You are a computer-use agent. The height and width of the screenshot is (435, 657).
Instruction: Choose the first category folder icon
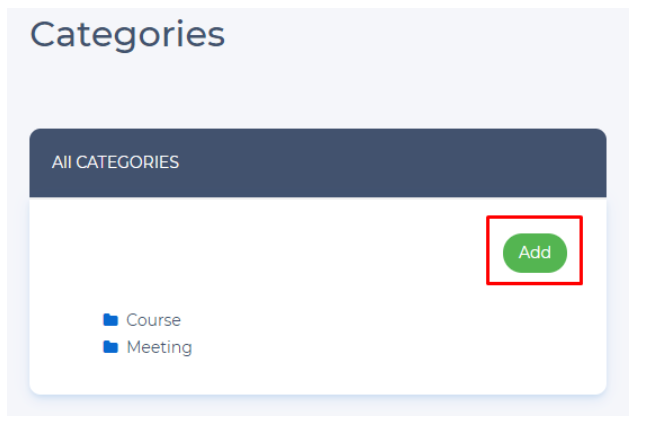click(x=110, y=320)
